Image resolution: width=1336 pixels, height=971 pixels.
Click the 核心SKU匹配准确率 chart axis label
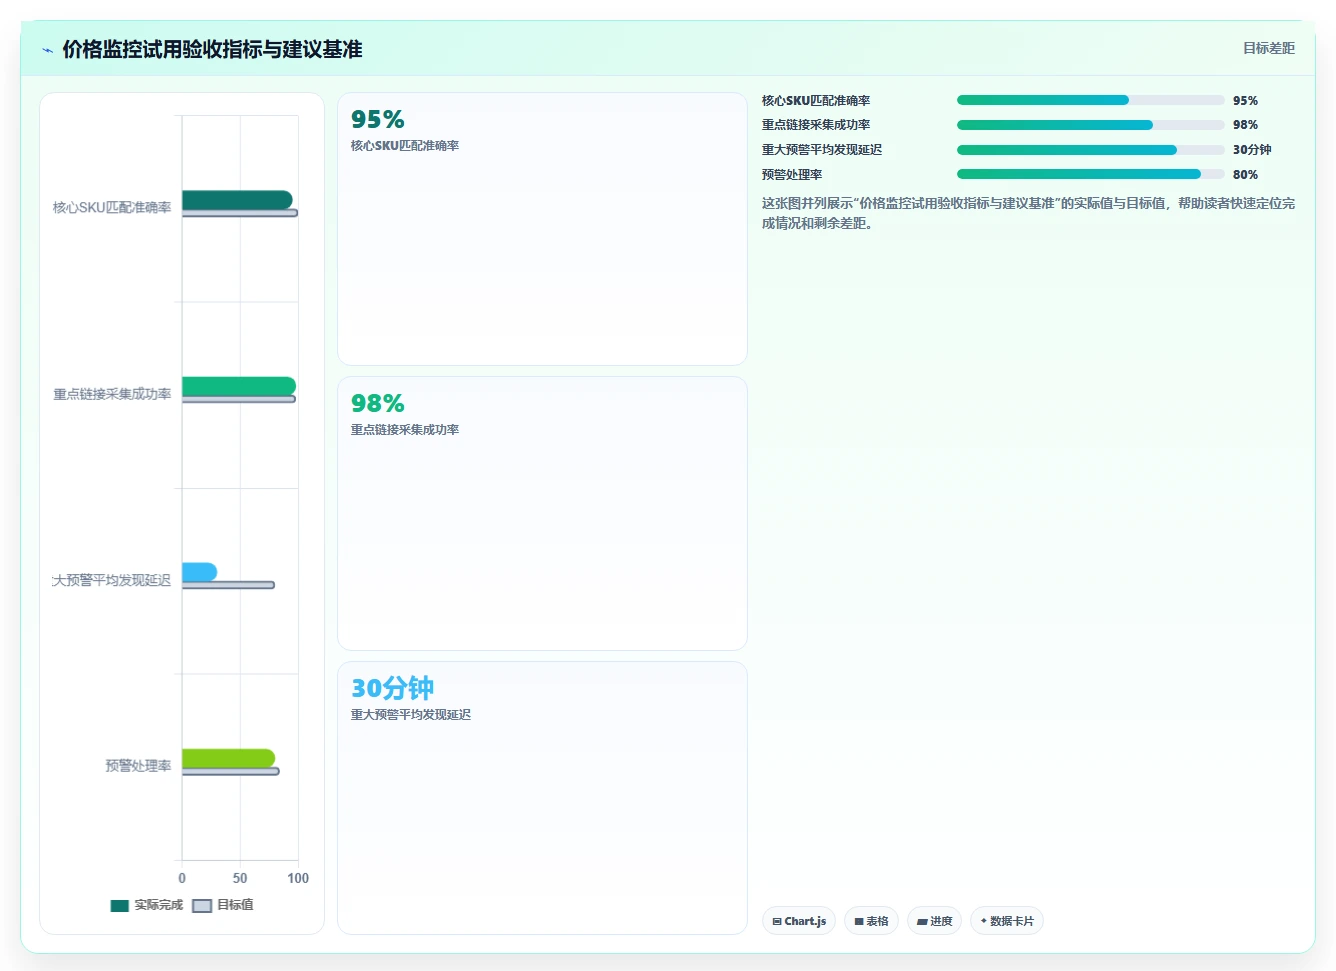coord(112,207)
